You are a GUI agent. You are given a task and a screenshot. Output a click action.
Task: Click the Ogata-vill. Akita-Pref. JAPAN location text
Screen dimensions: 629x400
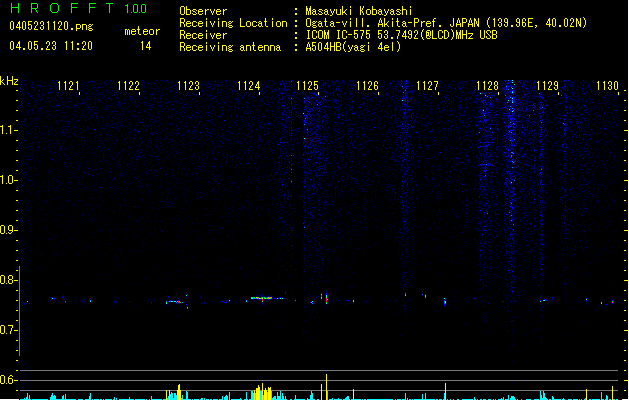446,23
